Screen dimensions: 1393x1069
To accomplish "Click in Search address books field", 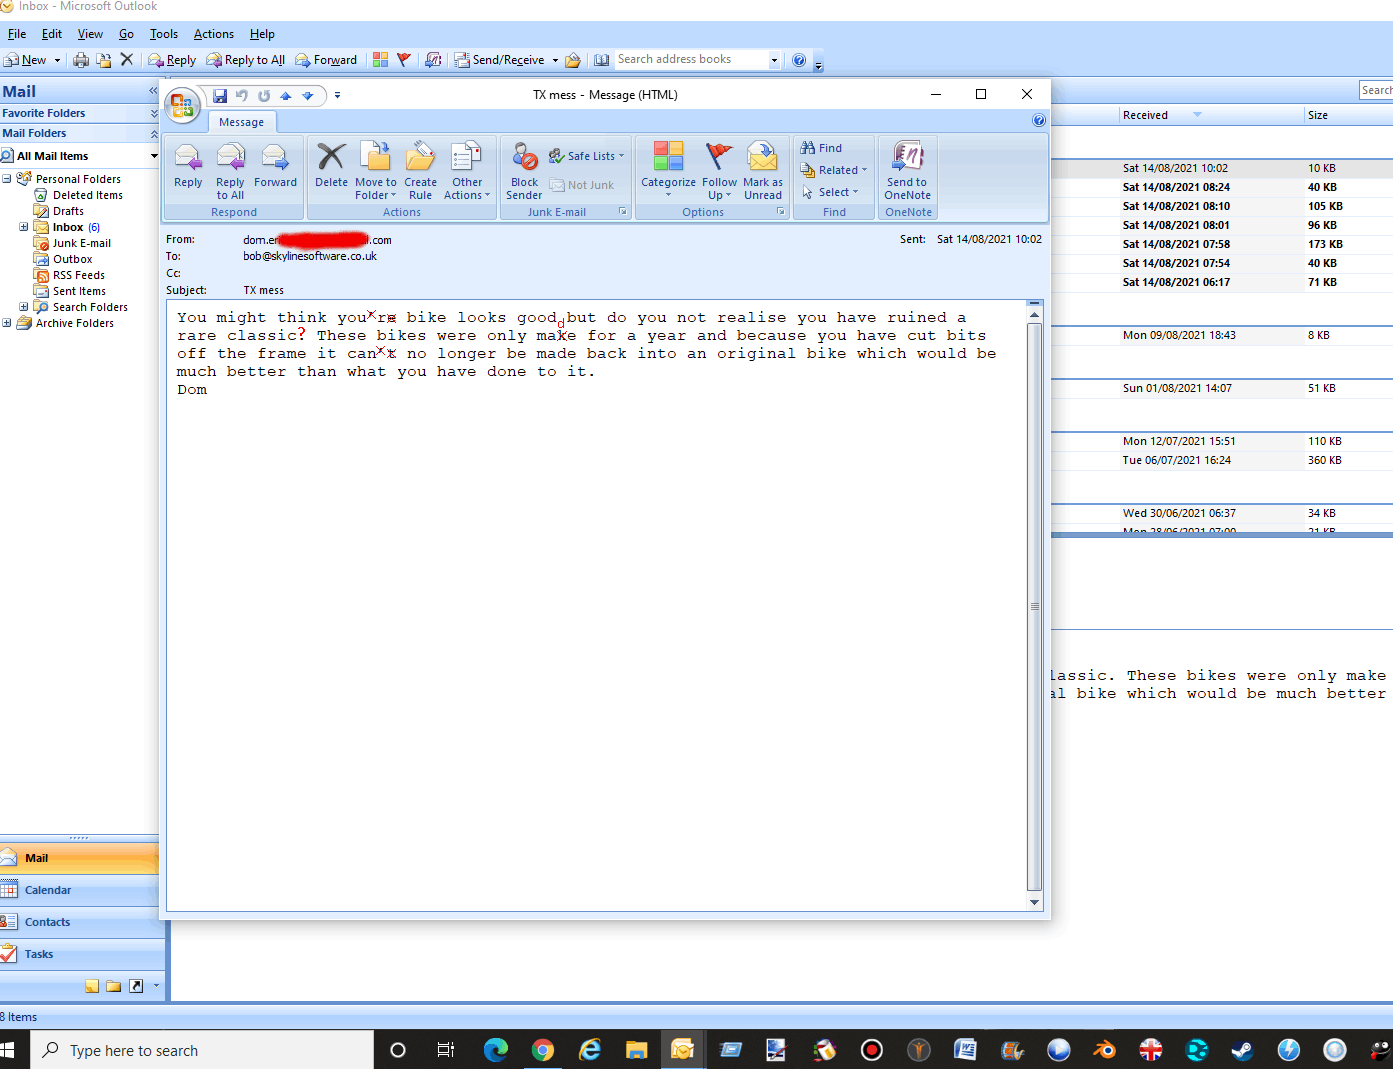I will click(x=690, y=60).
